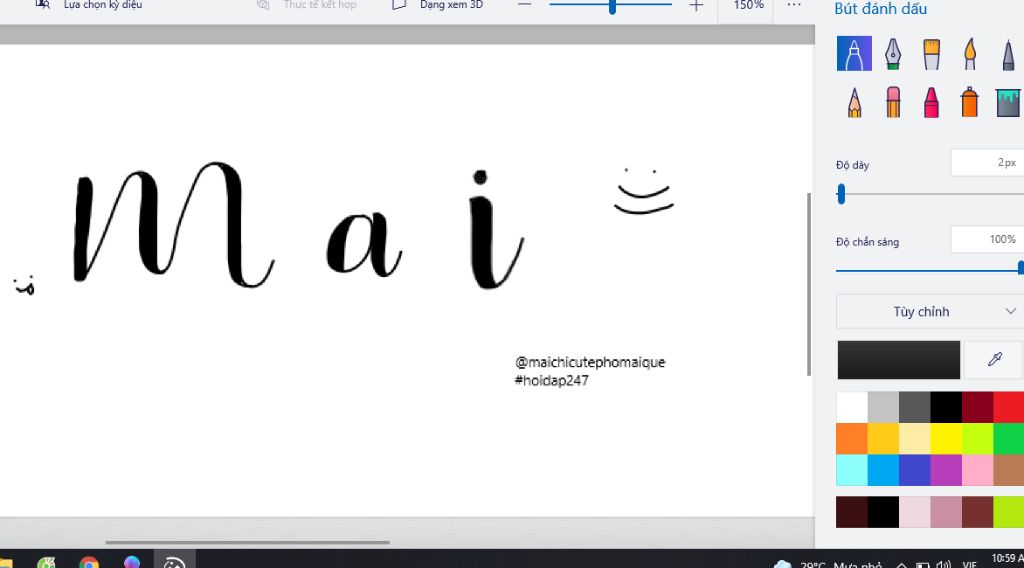Viewport: 1024px width, 568px height.
Task: Pick the brown color swatch
Action: (1008, 470)
